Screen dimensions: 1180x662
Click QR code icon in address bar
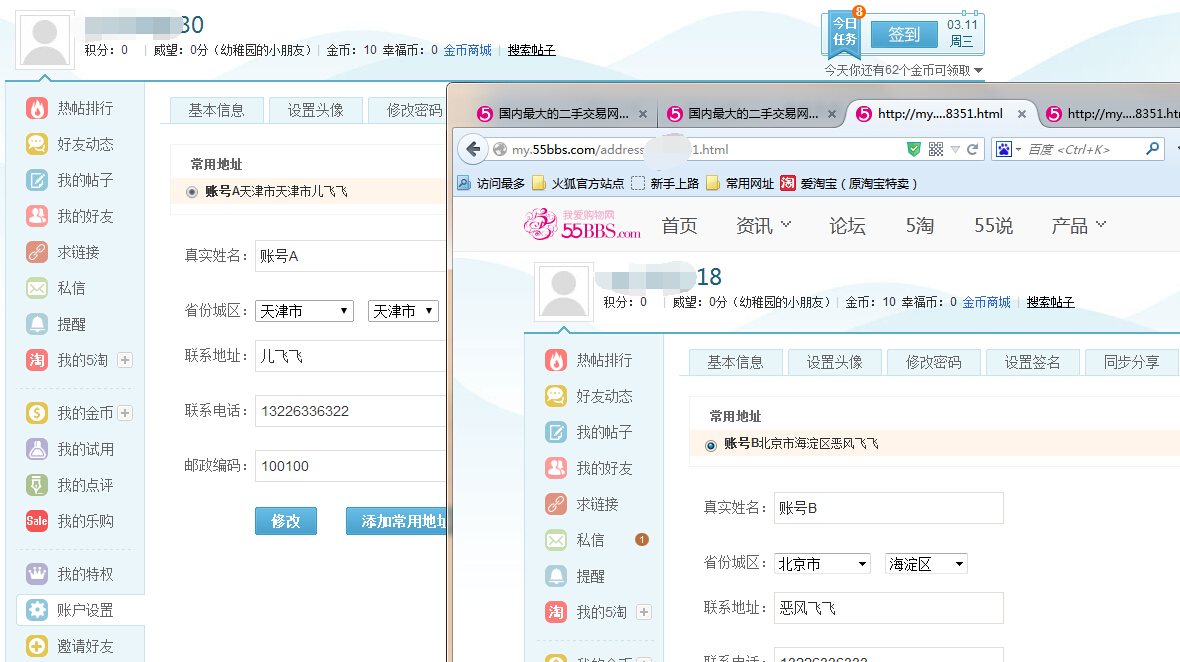(x=935, y=149)
